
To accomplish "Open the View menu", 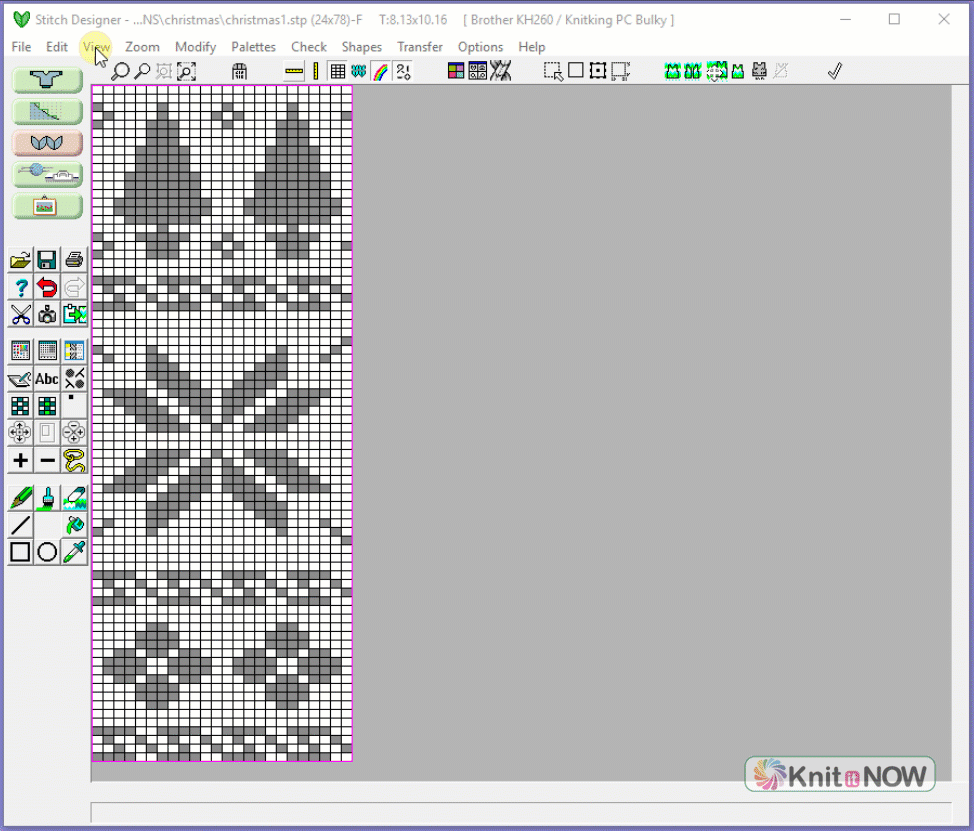I will coord(96,47).
